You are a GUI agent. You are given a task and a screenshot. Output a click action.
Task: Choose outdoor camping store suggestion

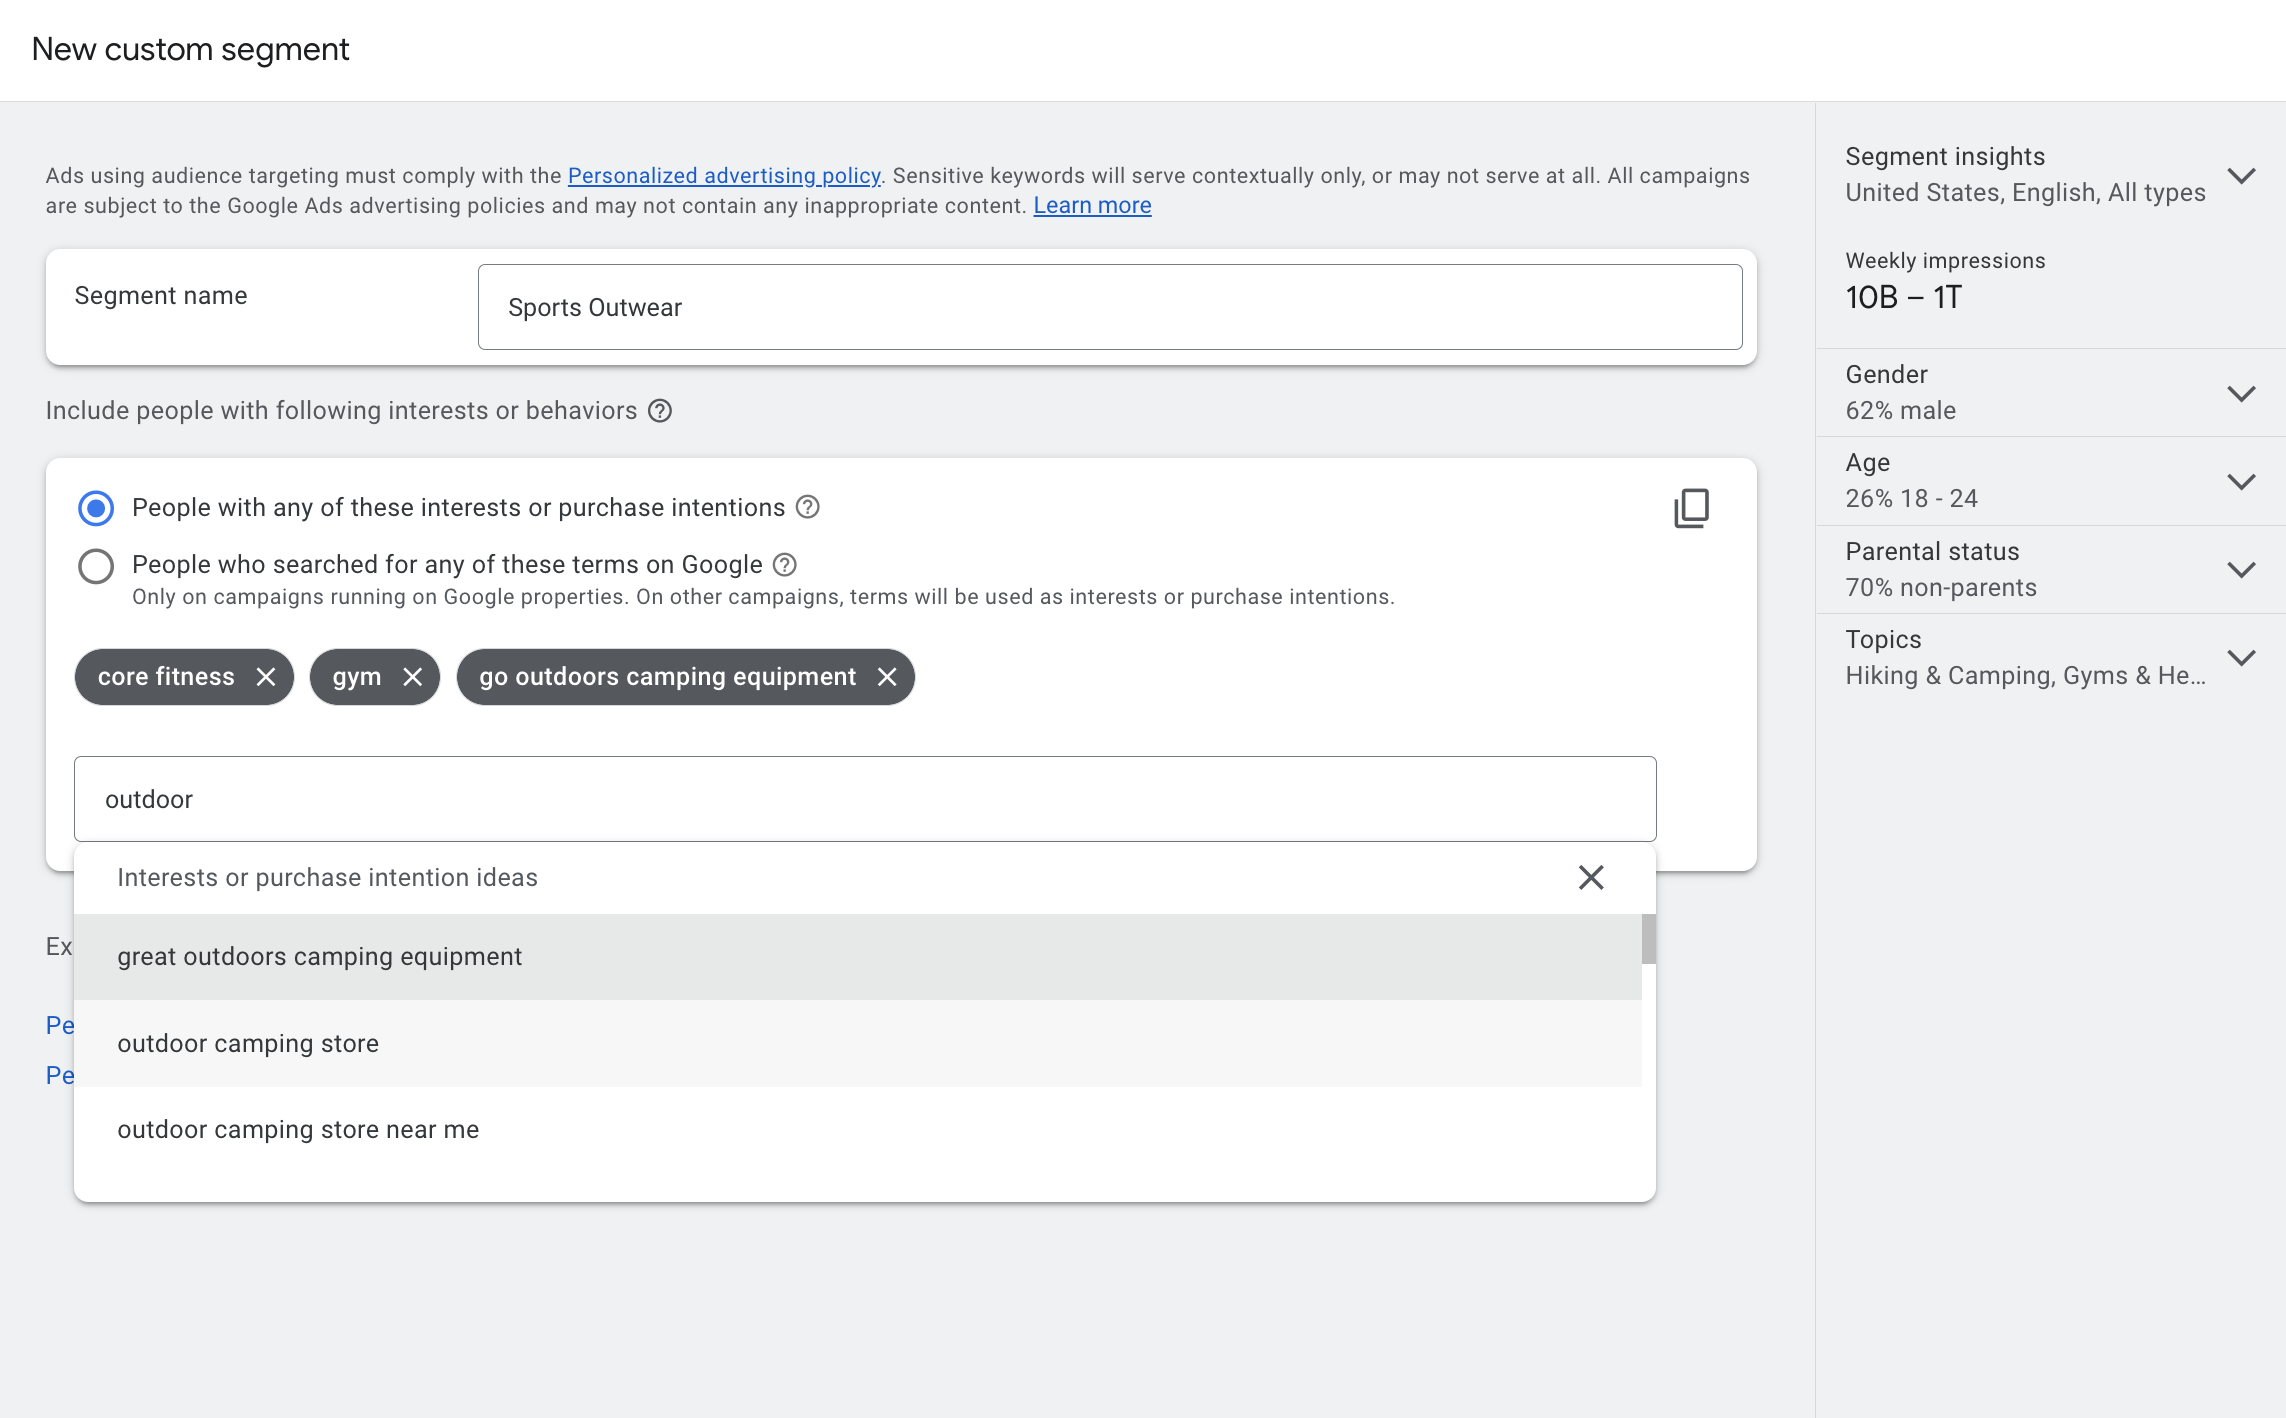coord(248,1043)
